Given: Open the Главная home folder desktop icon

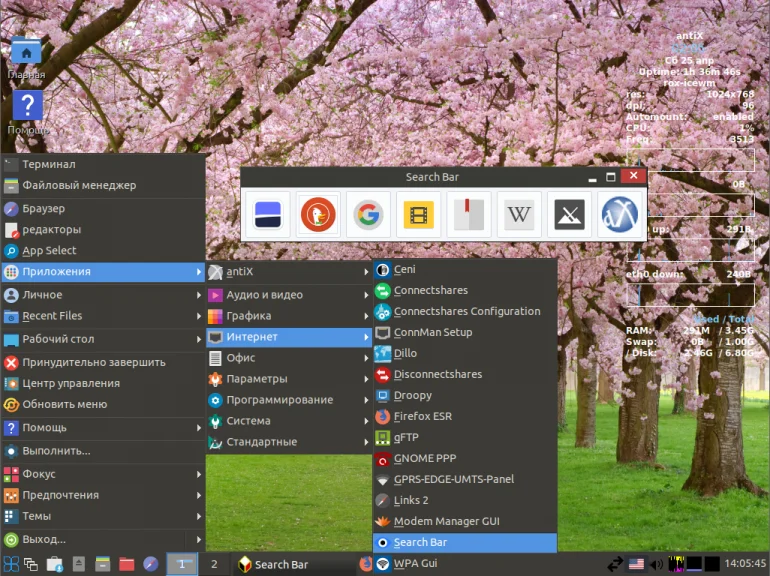Looking at the screenshot, I should coord(26,52).
